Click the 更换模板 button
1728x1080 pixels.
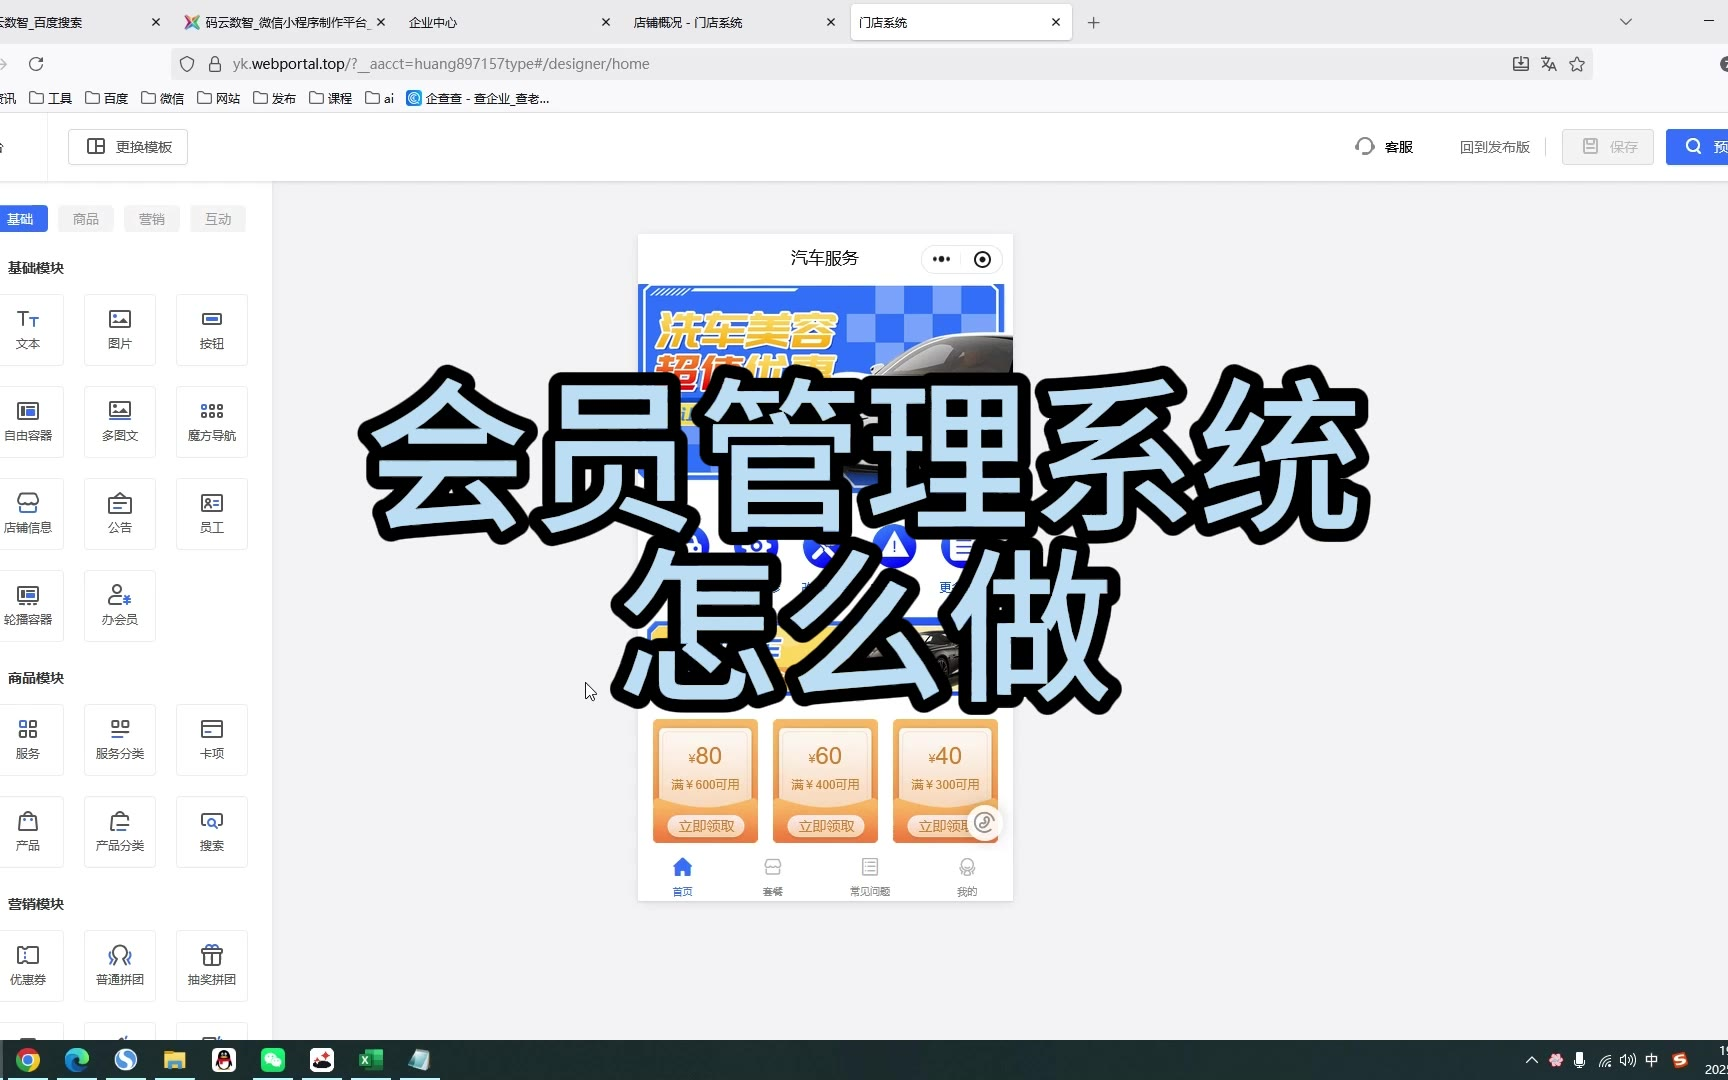click(x=128, y=147)
